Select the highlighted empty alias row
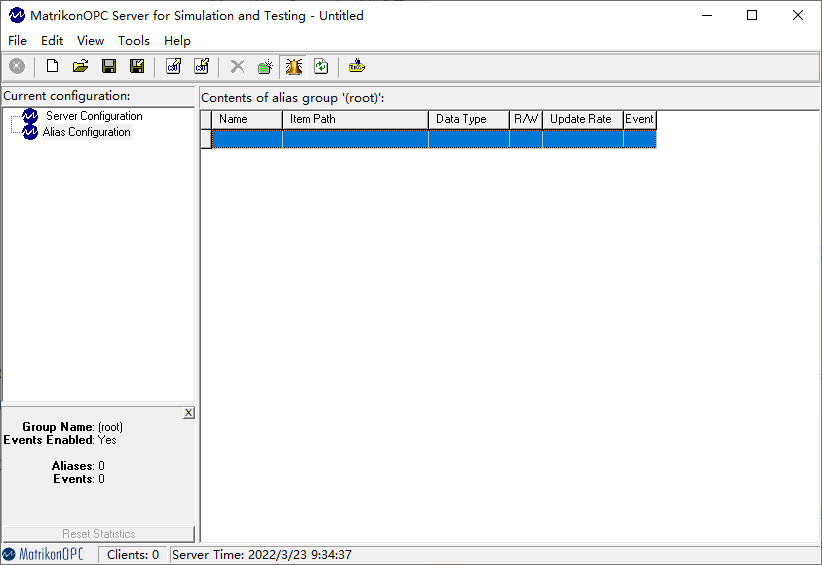The height and width of the screenshot is (565, 822). coord(434,139)
